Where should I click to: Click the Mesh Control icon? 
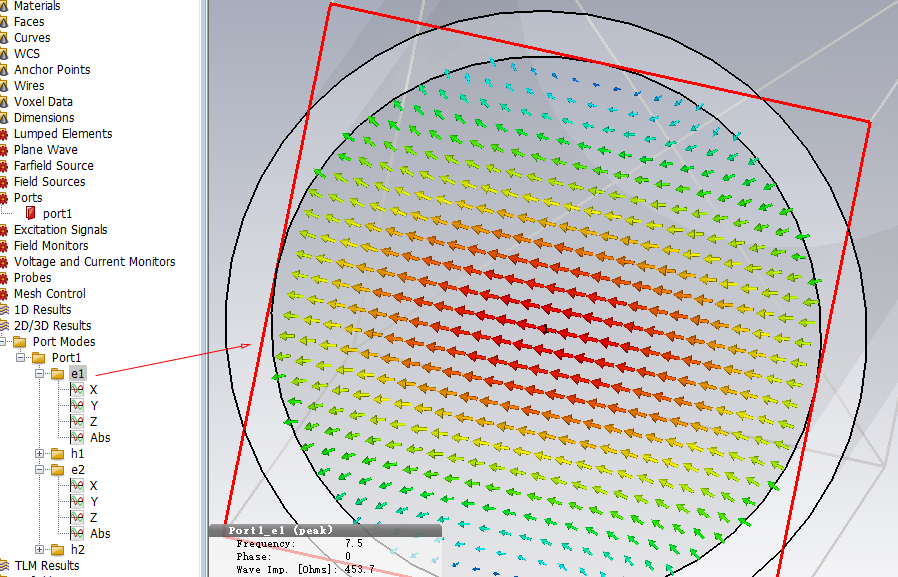tap(3, 294)
